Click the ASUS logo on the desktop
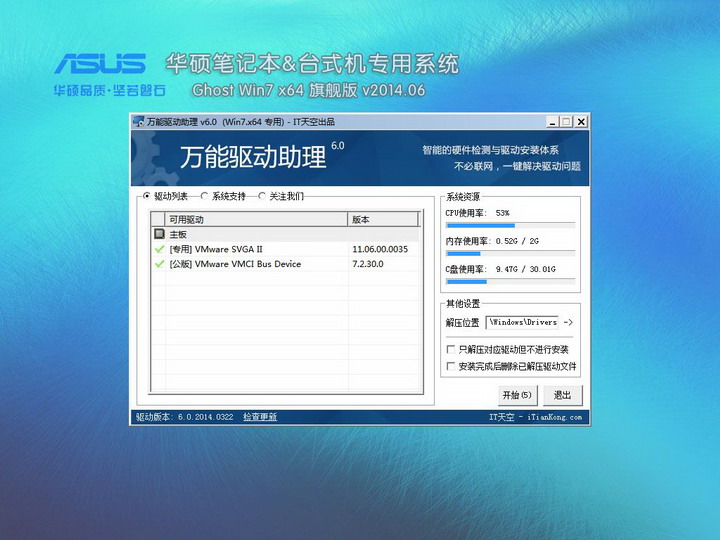Screen dimensions: 720x540 pos(100,65)
